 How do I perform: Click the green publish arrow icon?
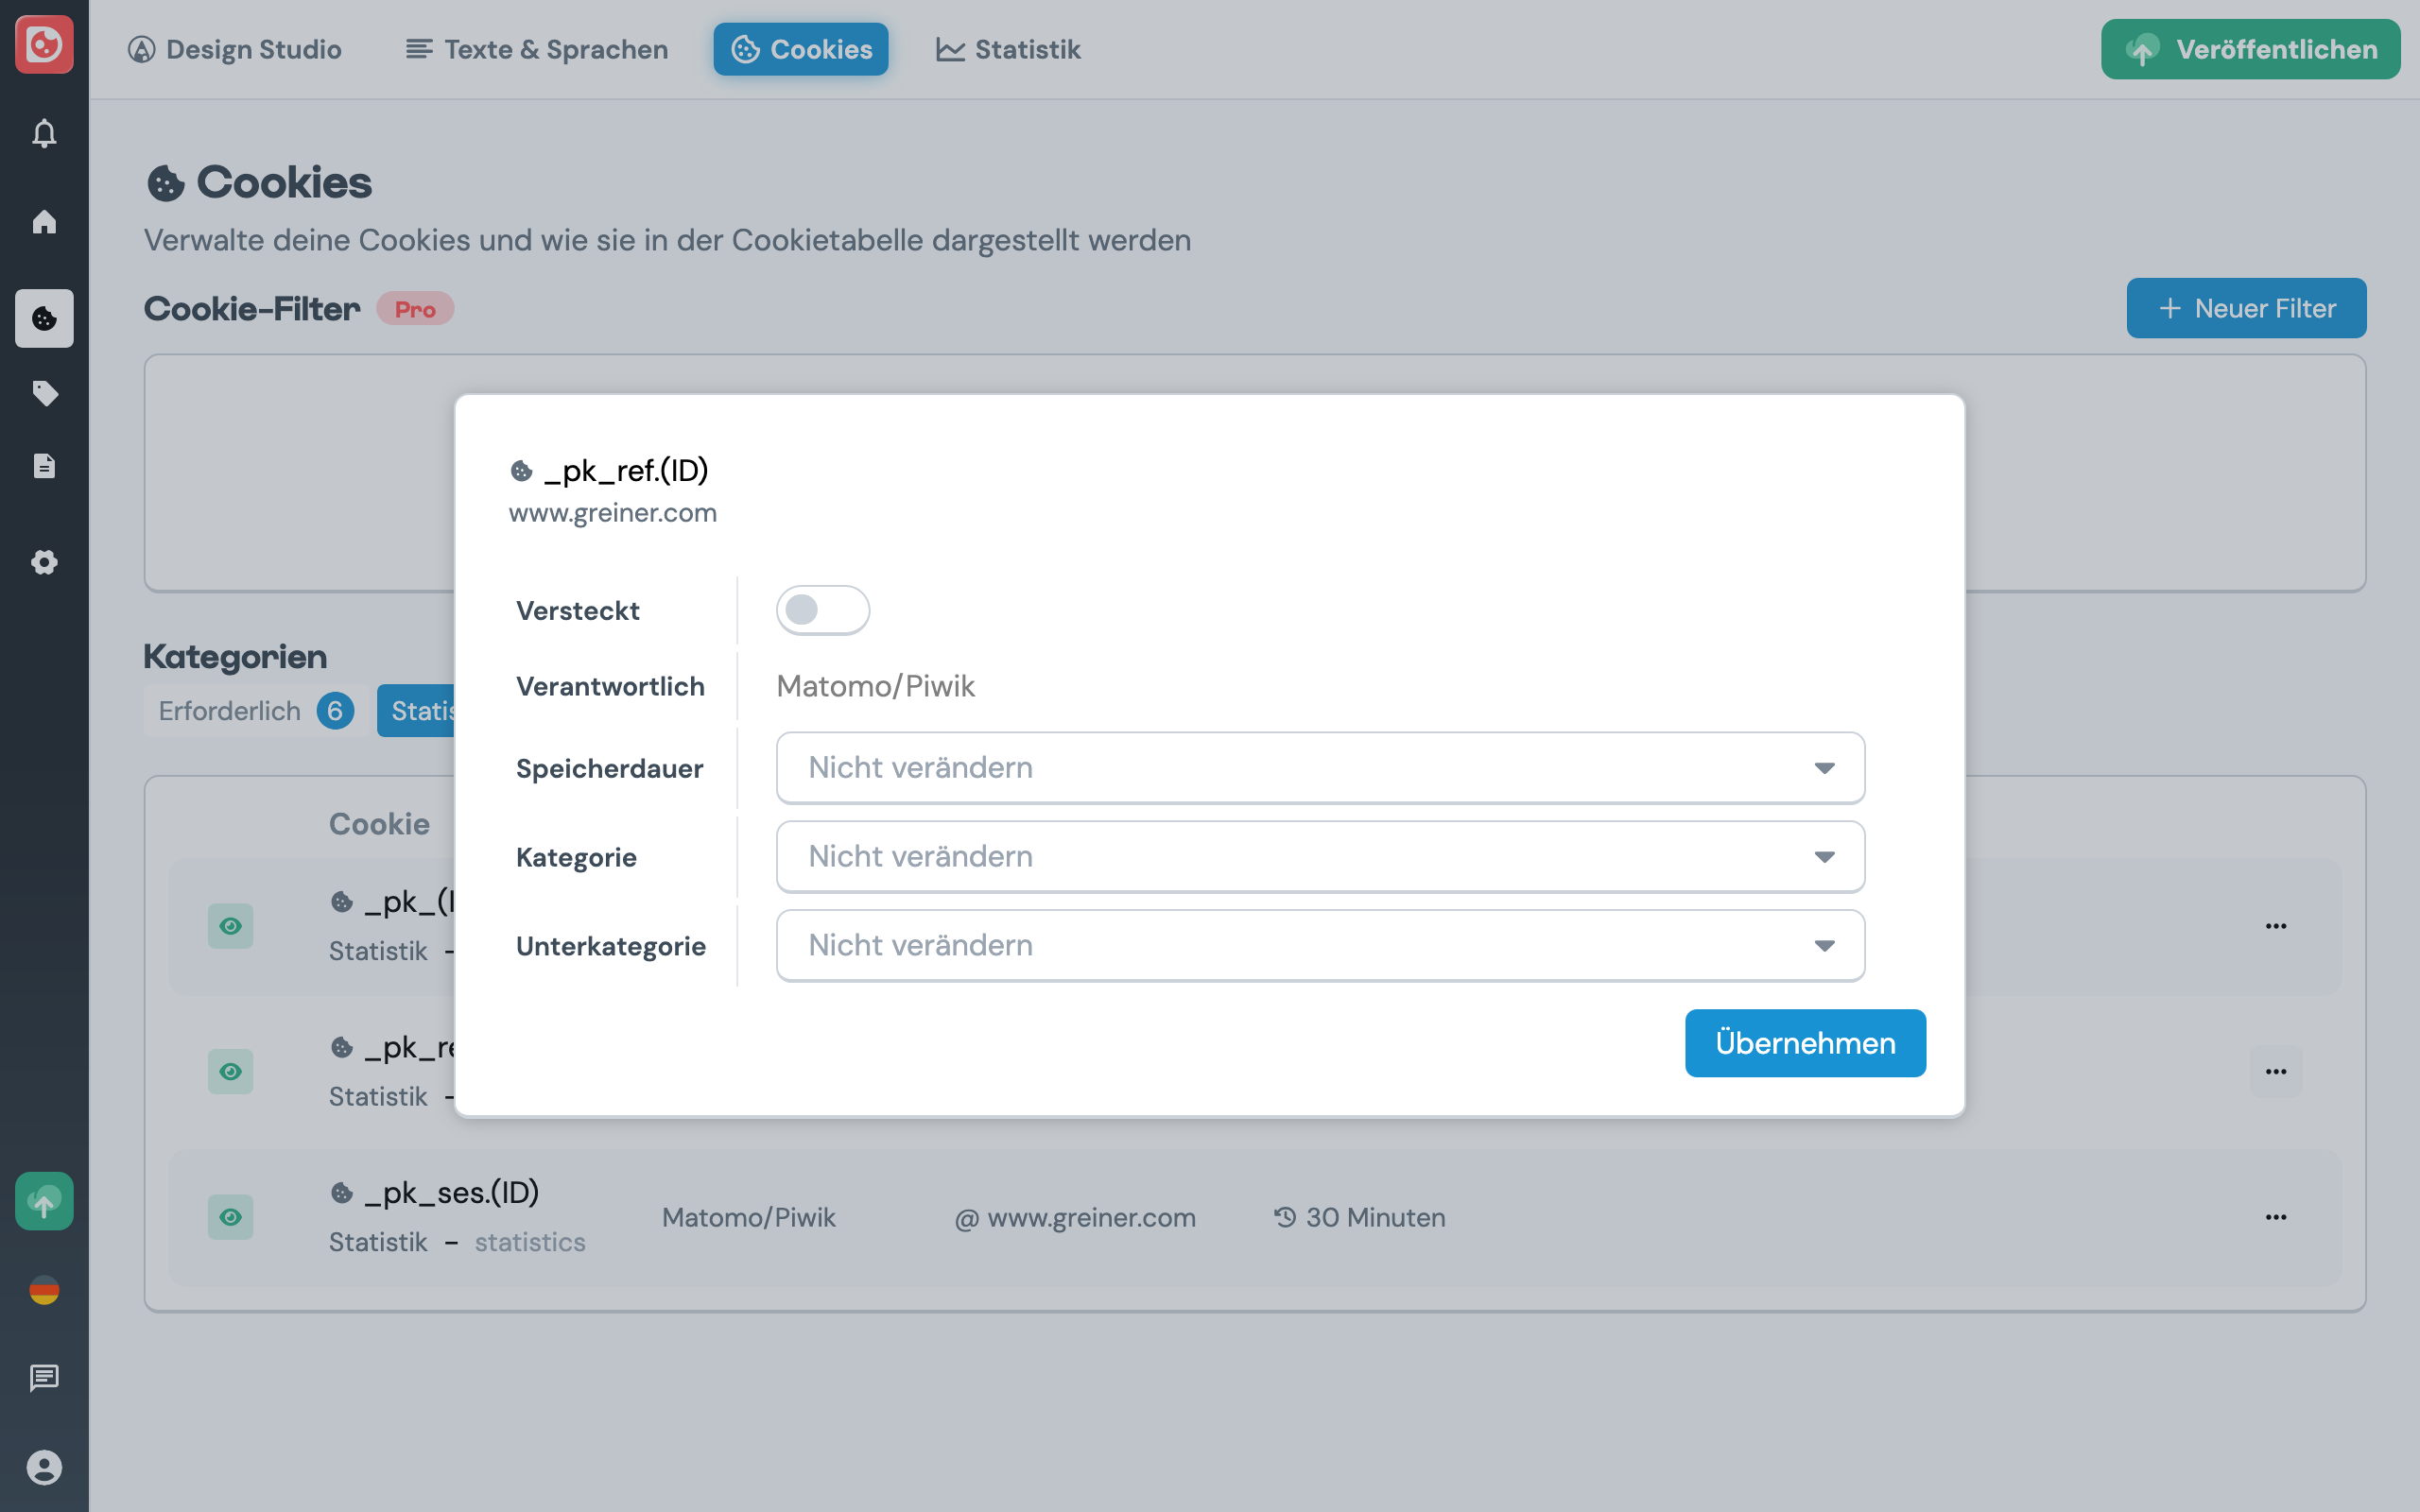click(x=44, y=1201)
